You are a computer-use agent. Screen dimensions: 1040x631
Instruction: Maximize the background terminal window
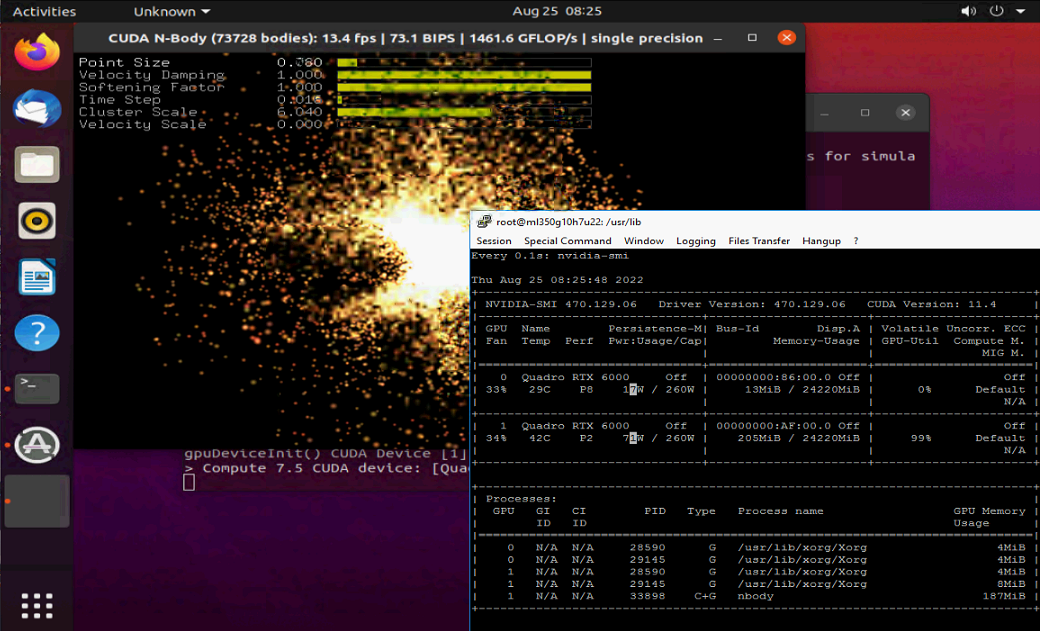click(865, 113)
